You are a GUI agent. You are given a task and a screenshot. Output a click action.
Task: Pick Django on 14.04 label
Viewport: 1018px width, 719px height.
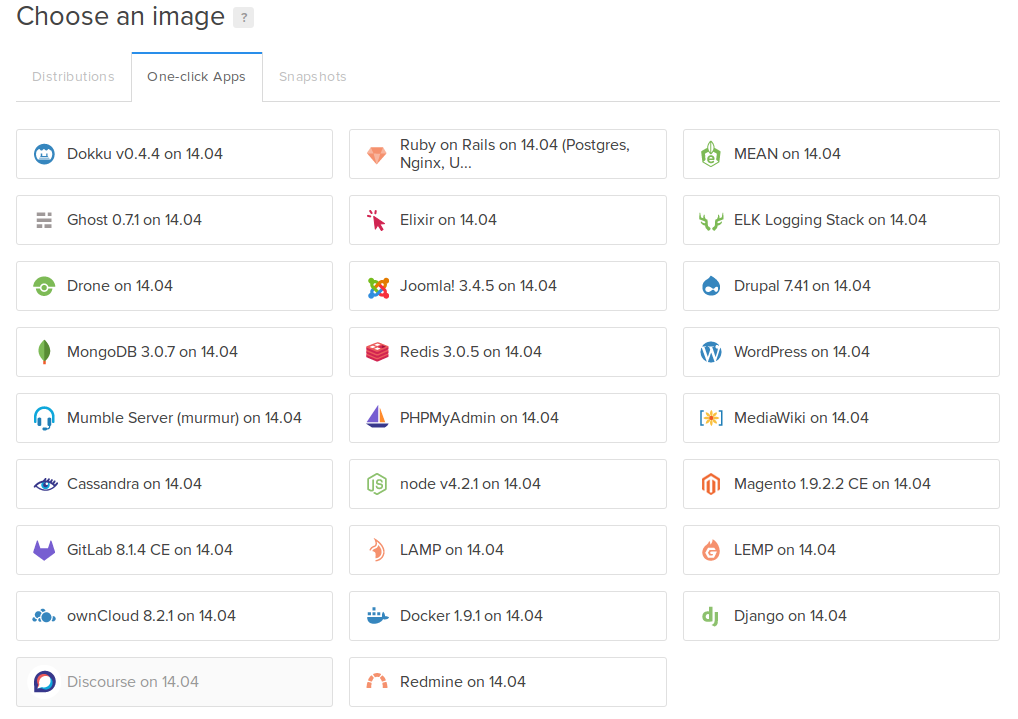(790, 616)
